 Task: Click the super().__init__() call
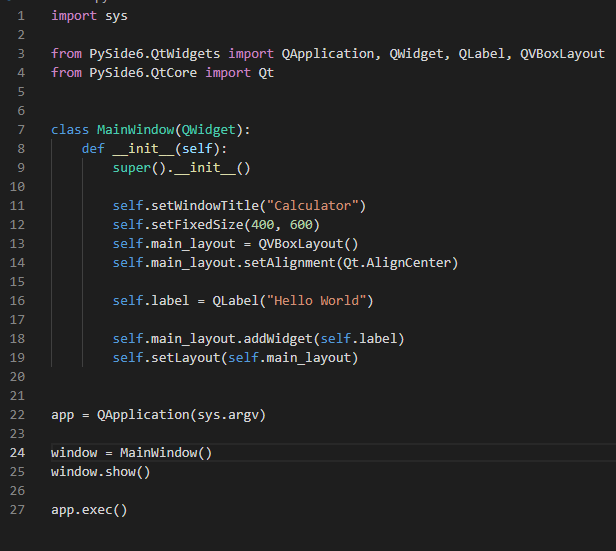181,168
